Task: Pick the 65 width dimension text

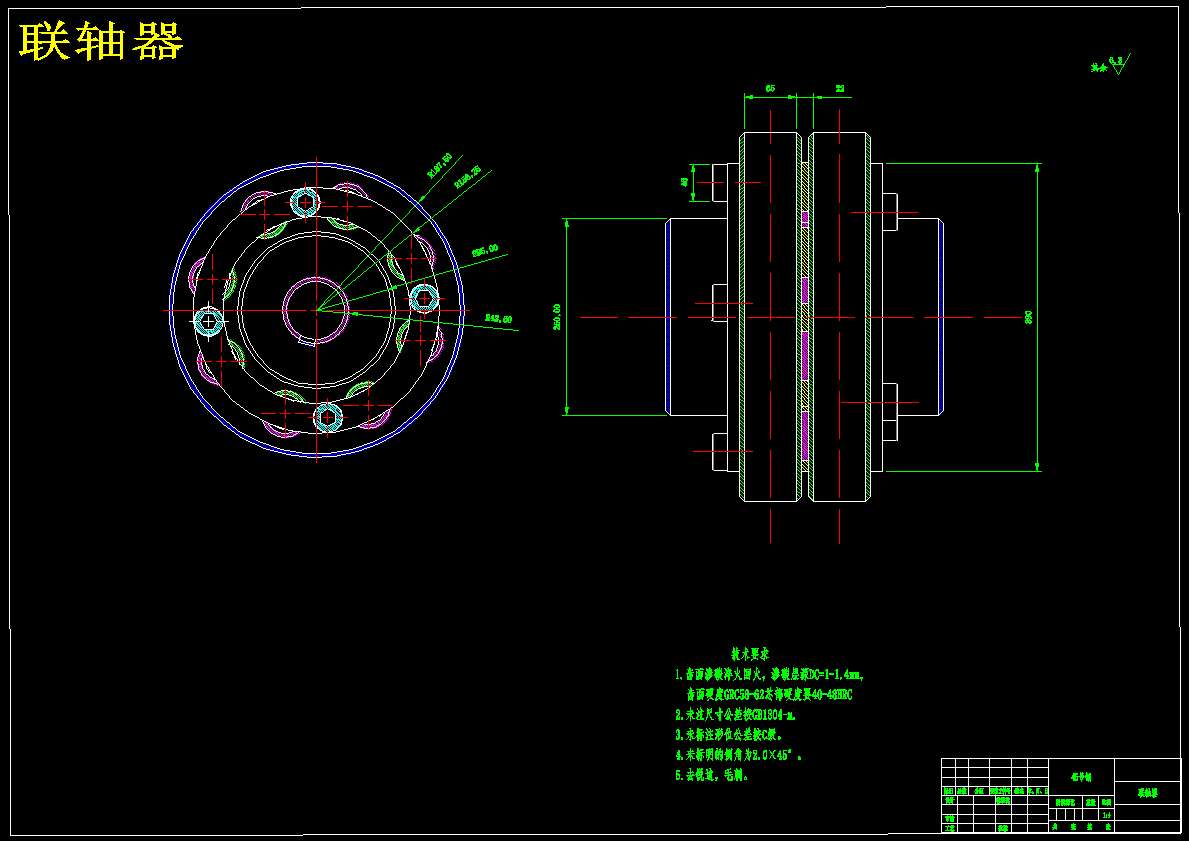Action: tap(770, 89)
